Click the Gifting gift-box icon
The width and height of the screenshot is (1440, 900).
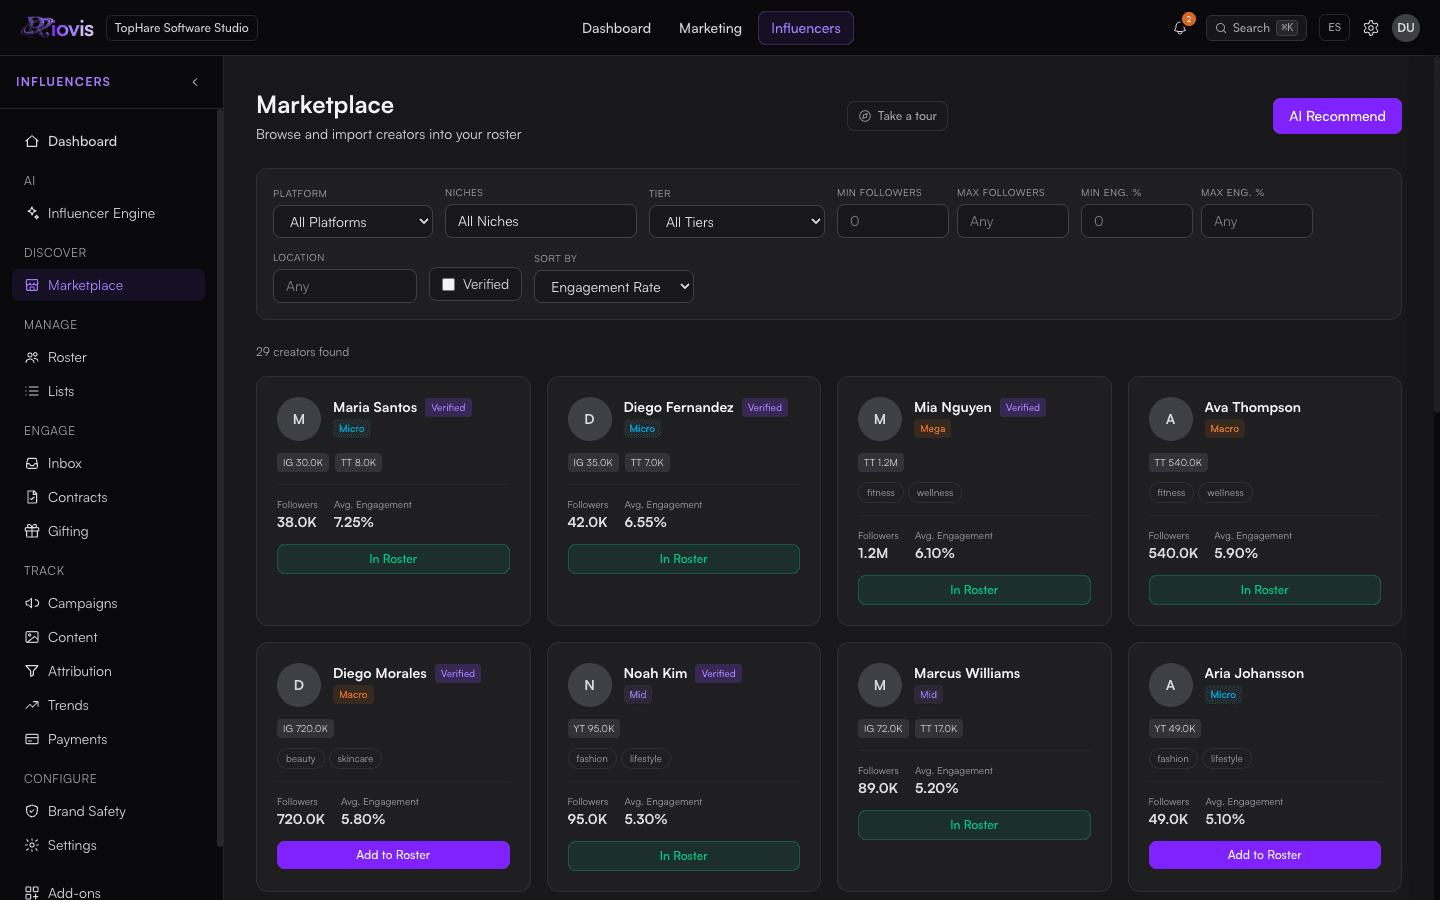tap(32, 531)
